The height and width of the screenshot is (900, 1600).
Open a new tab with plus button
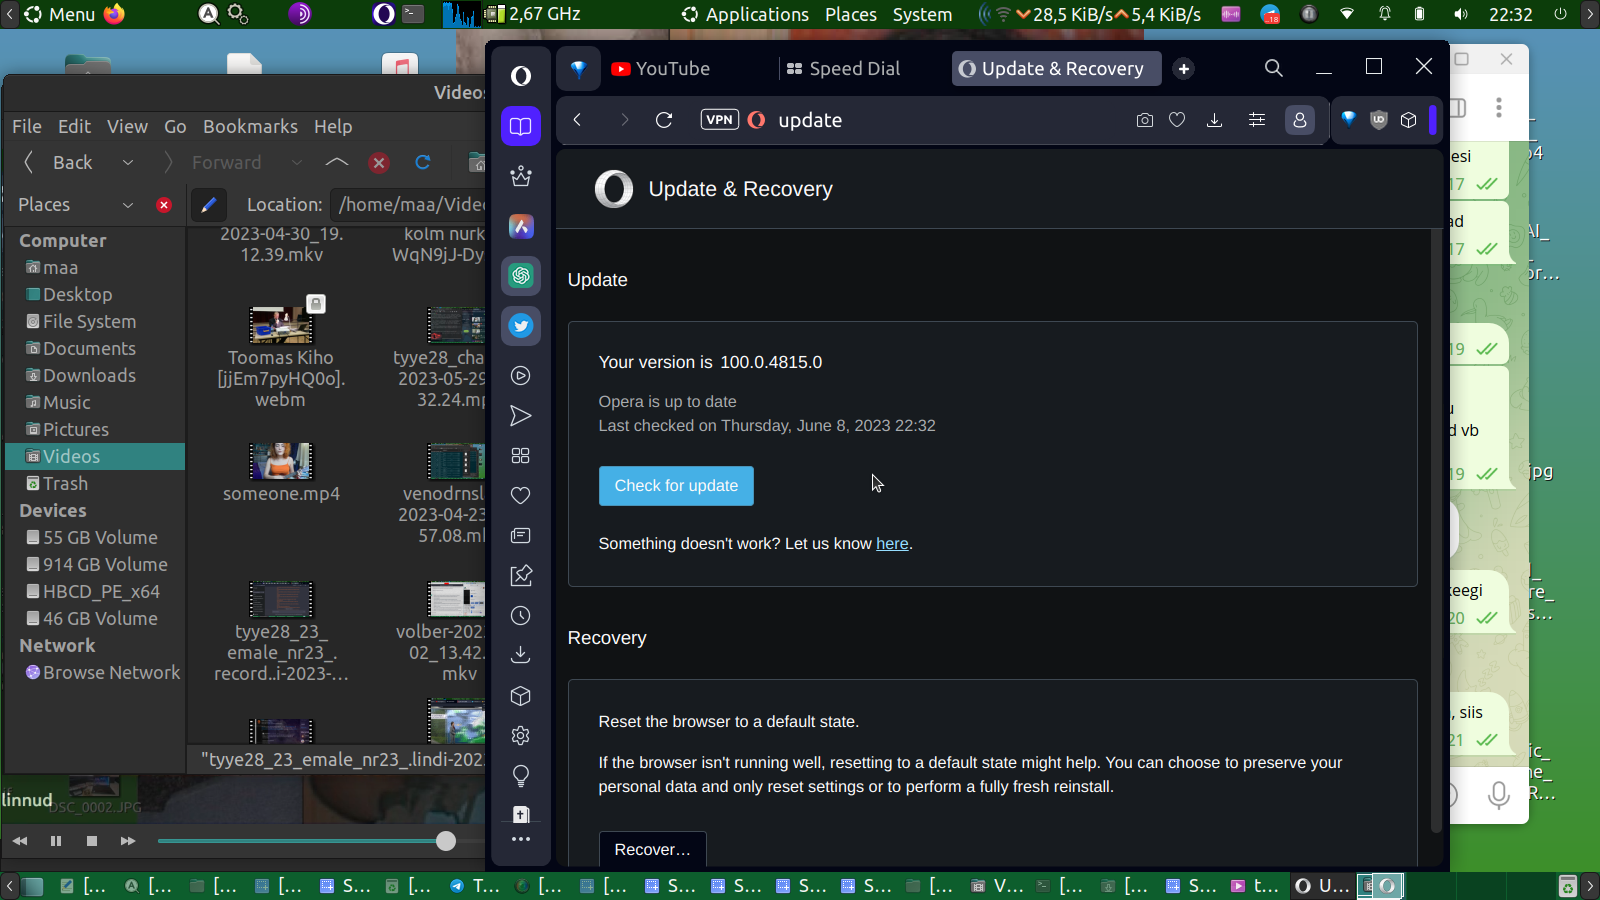click(x=1184, y=69)
